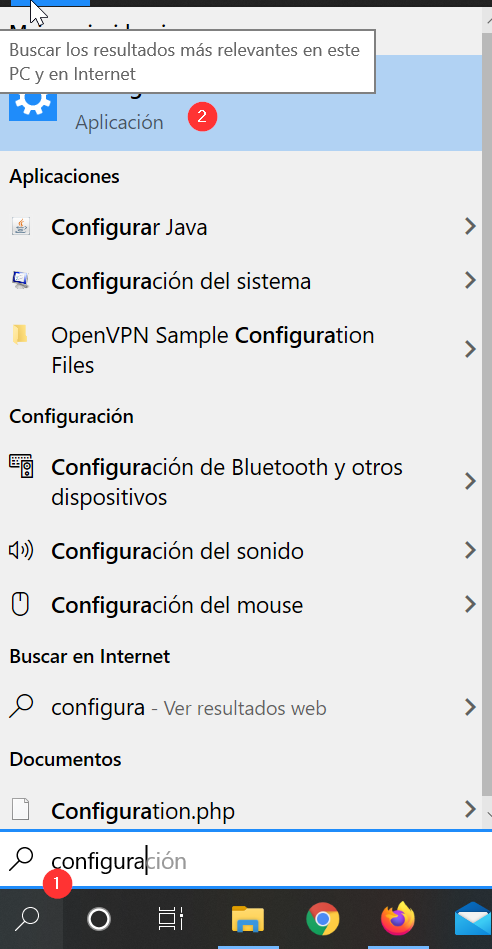492x949 pixels.
Task: Click the Java icon beside Configurar Java
Action: click(21, 227)
